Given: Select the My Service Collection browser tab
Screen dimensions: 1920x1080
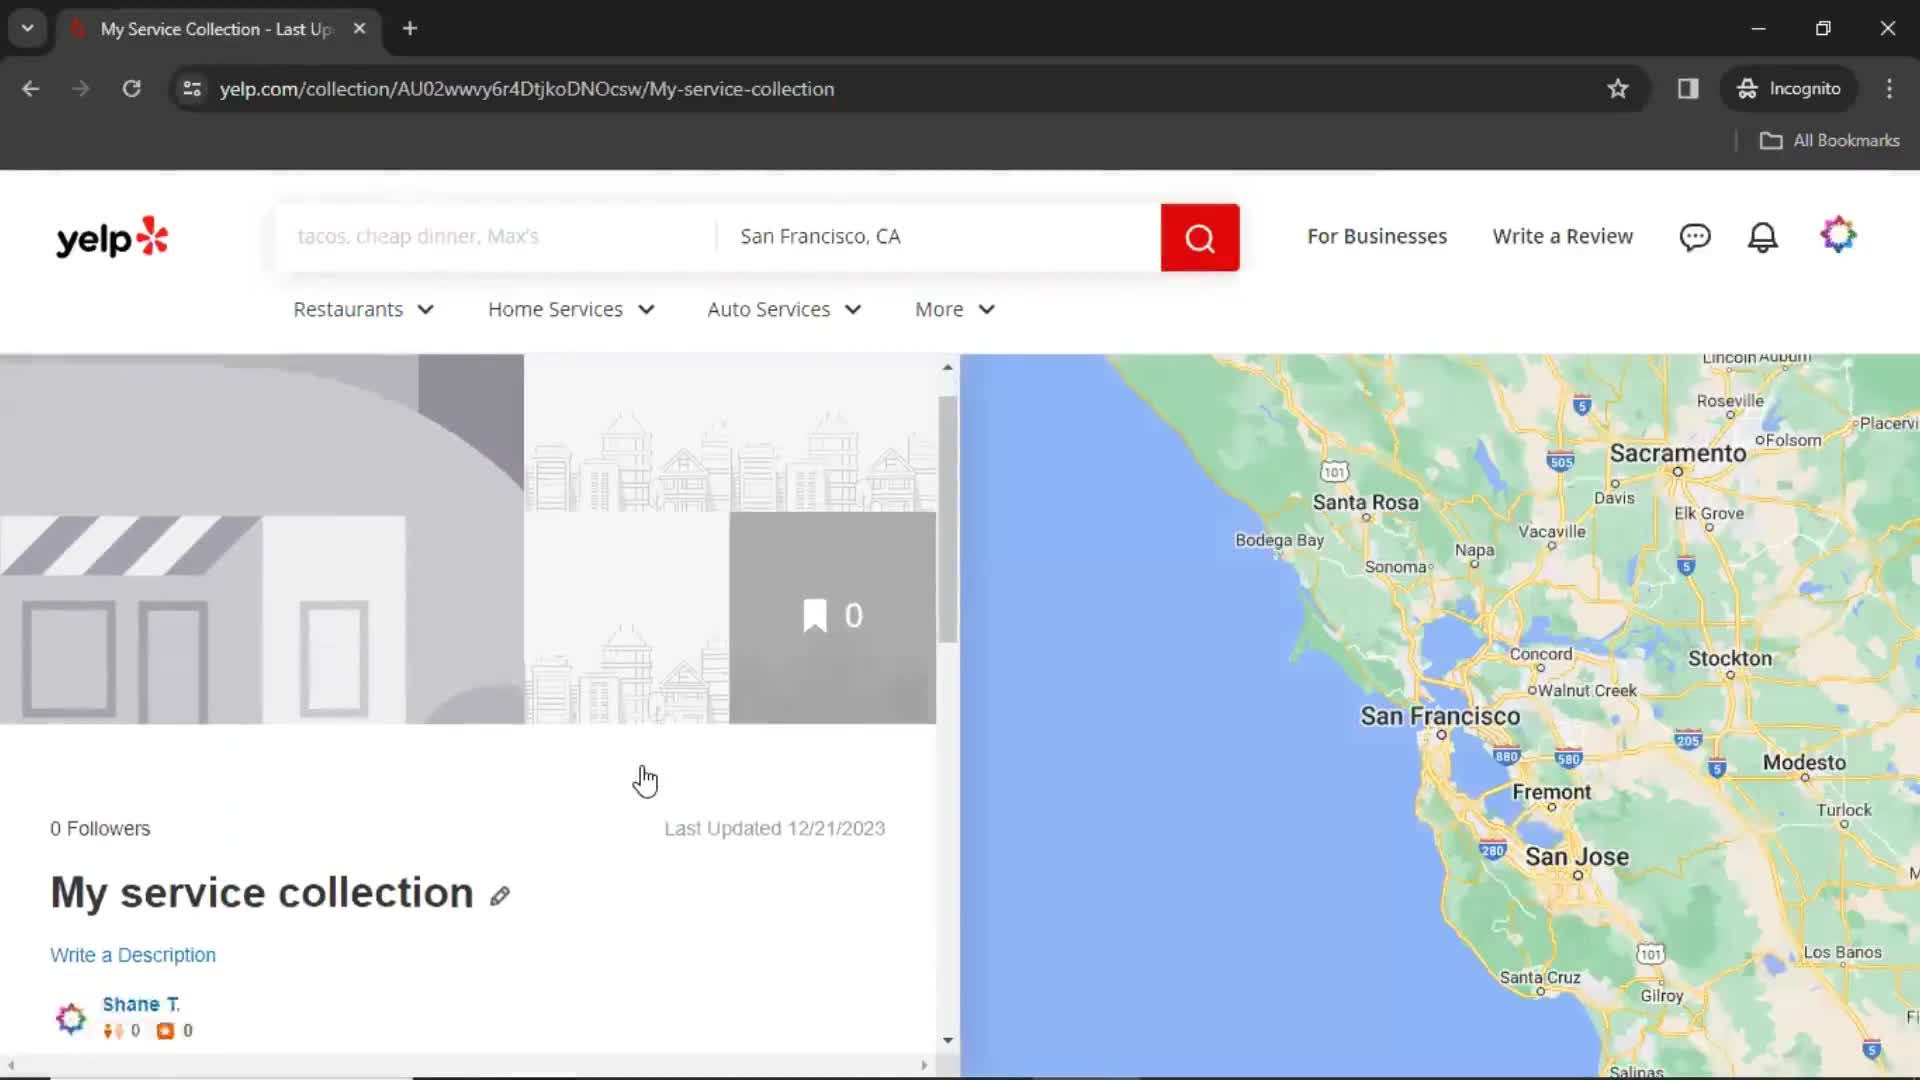Looking at the screenshot, I should coord(215,29).
